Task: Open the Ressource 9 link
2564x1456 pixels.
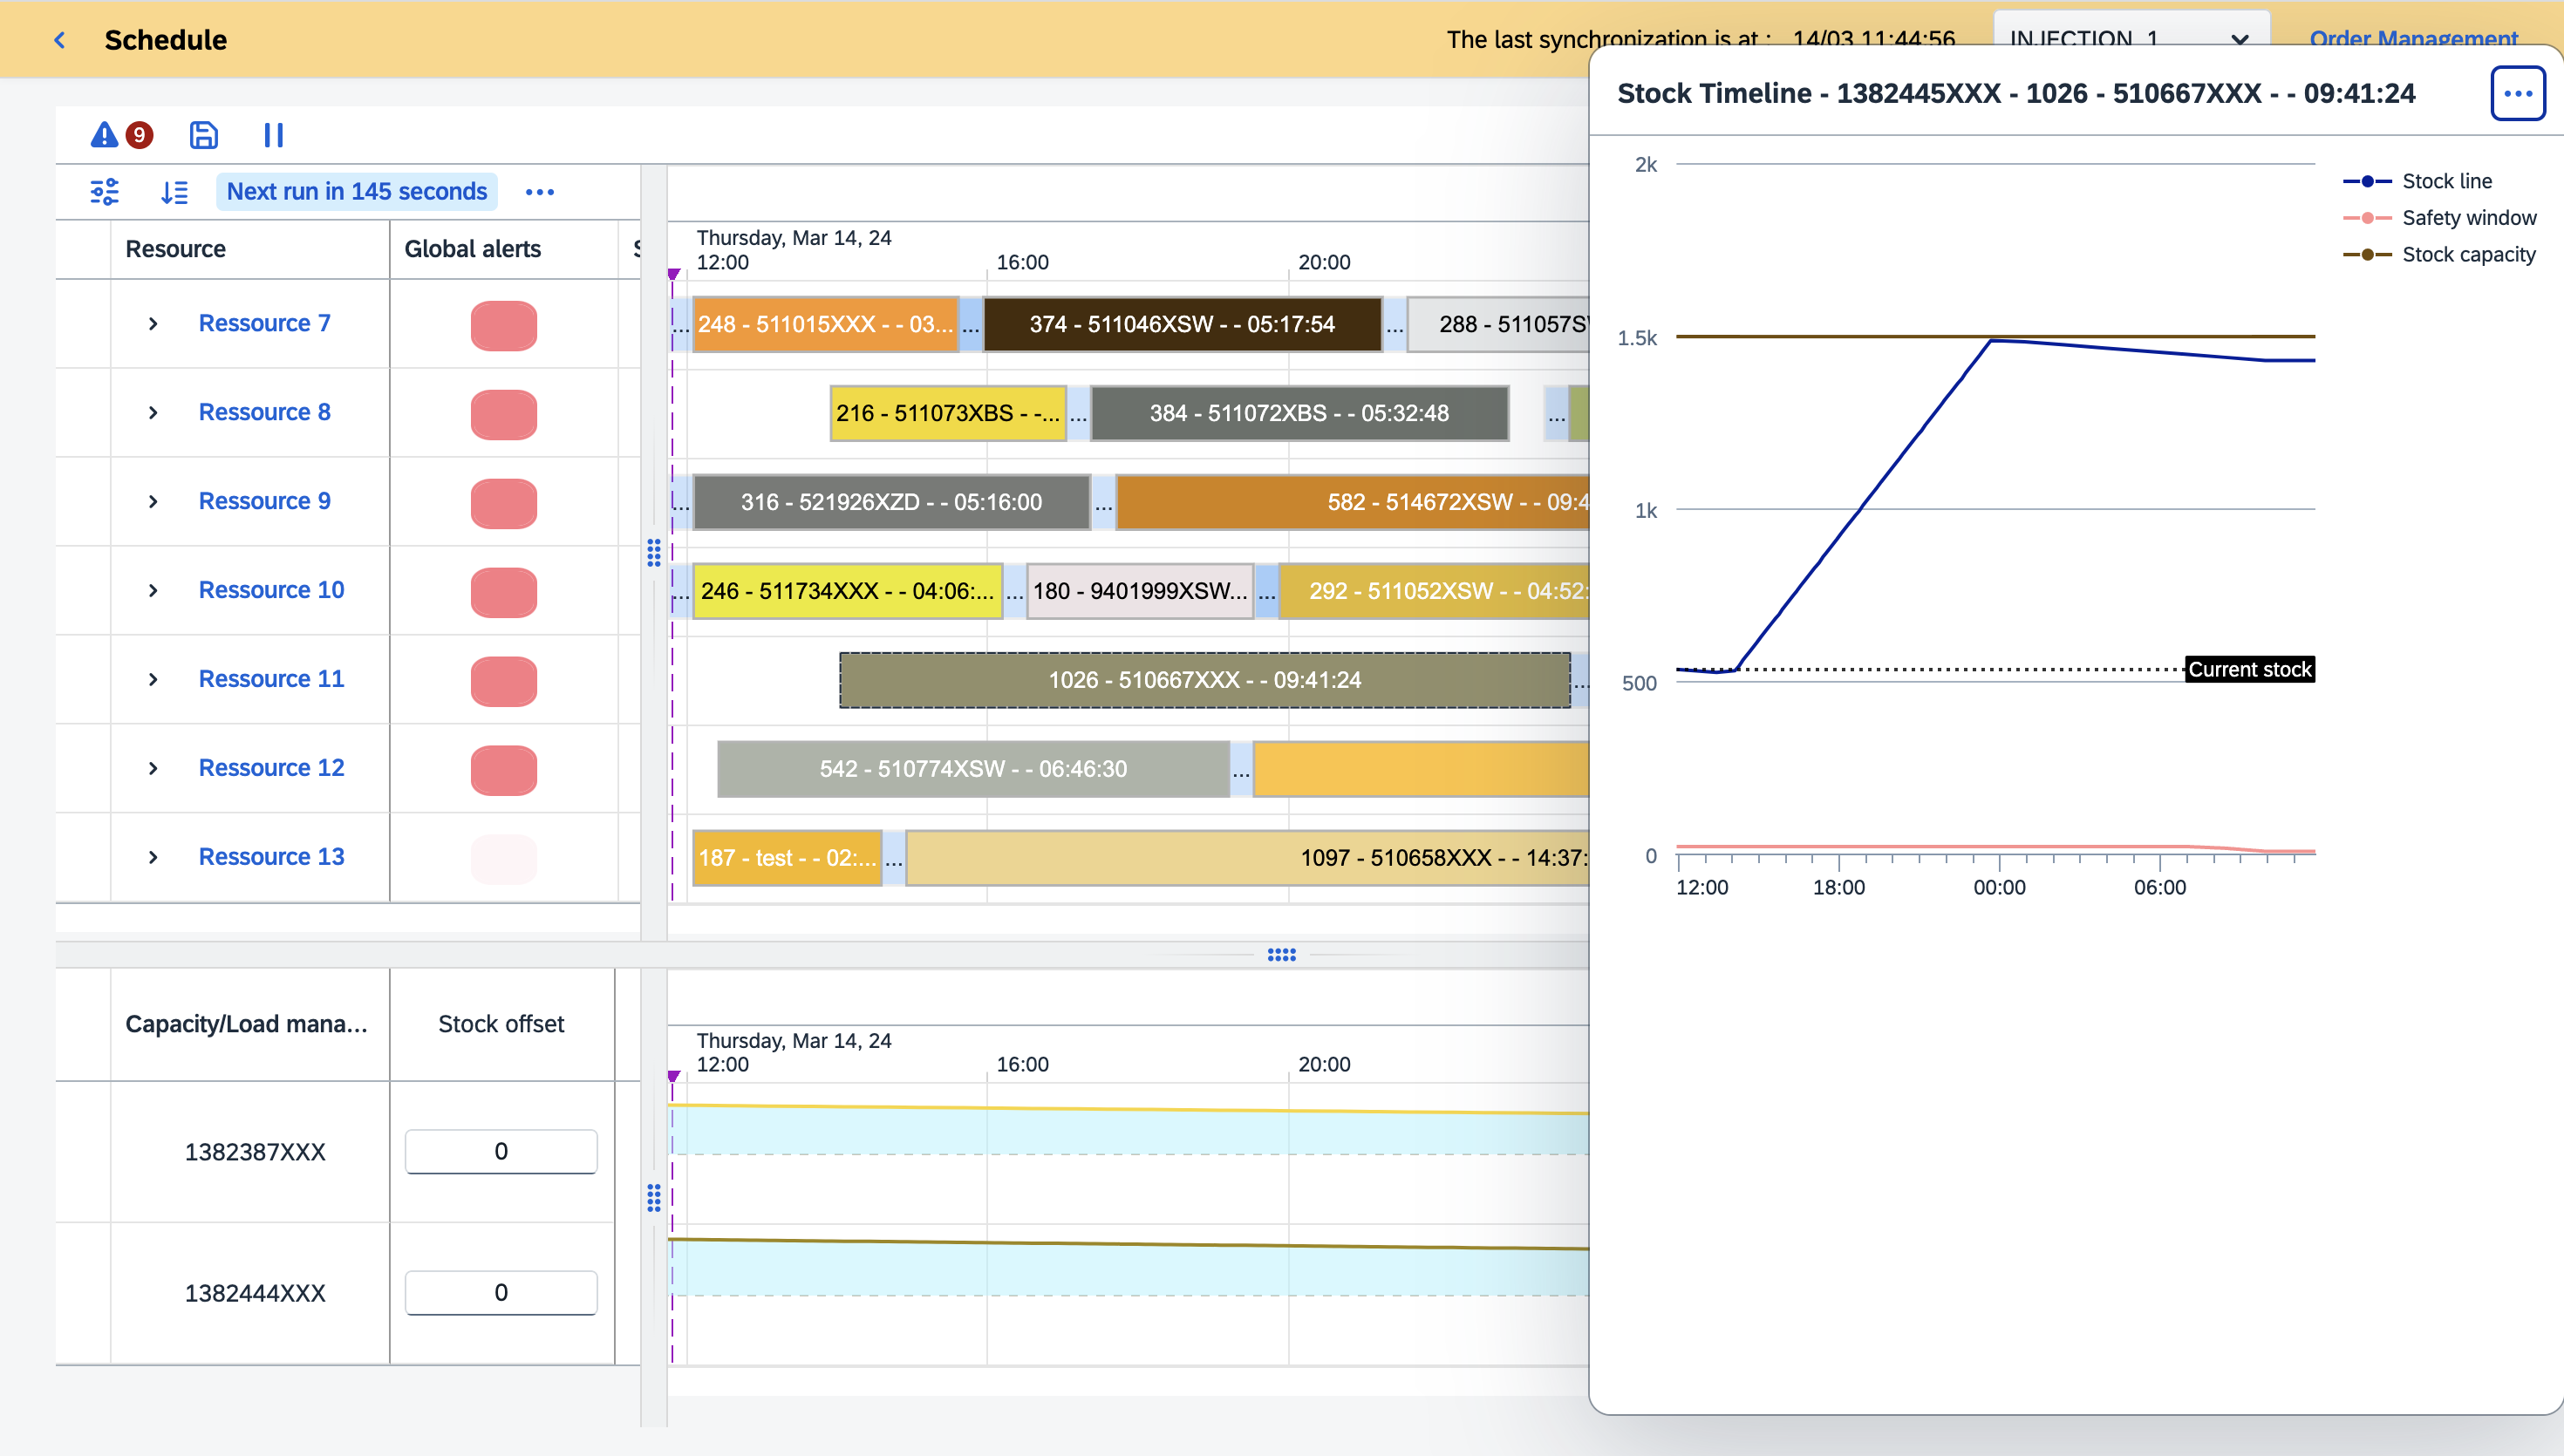Action: point(264,501)
